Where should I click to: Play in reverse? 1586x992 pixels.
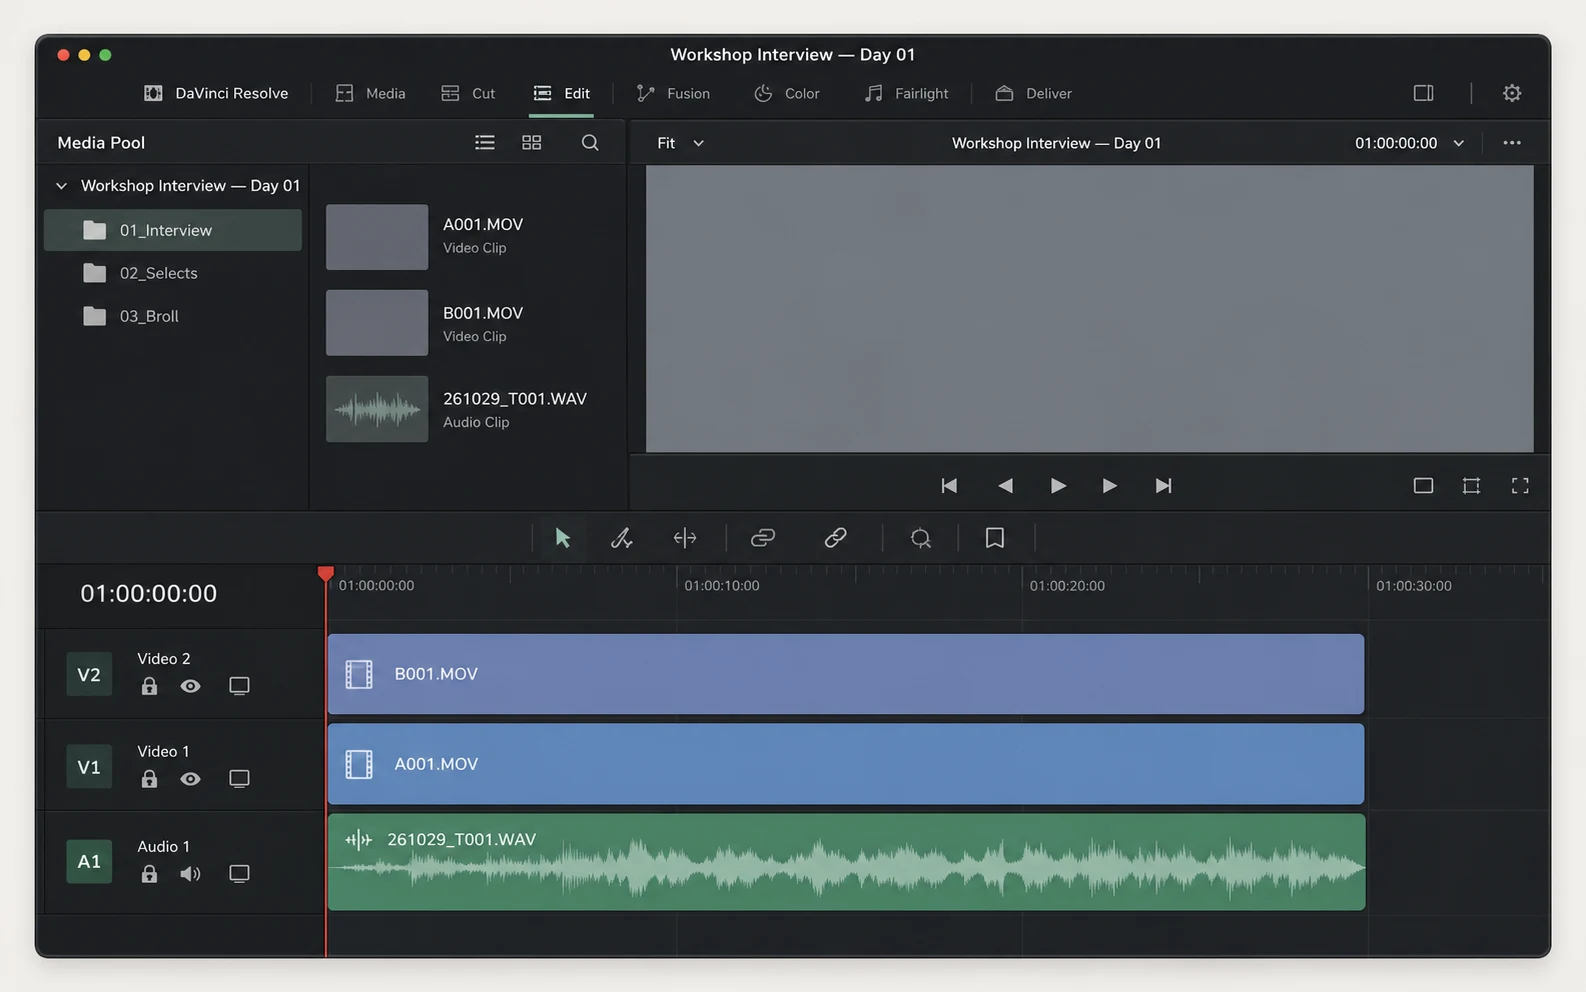(1005, 486)
